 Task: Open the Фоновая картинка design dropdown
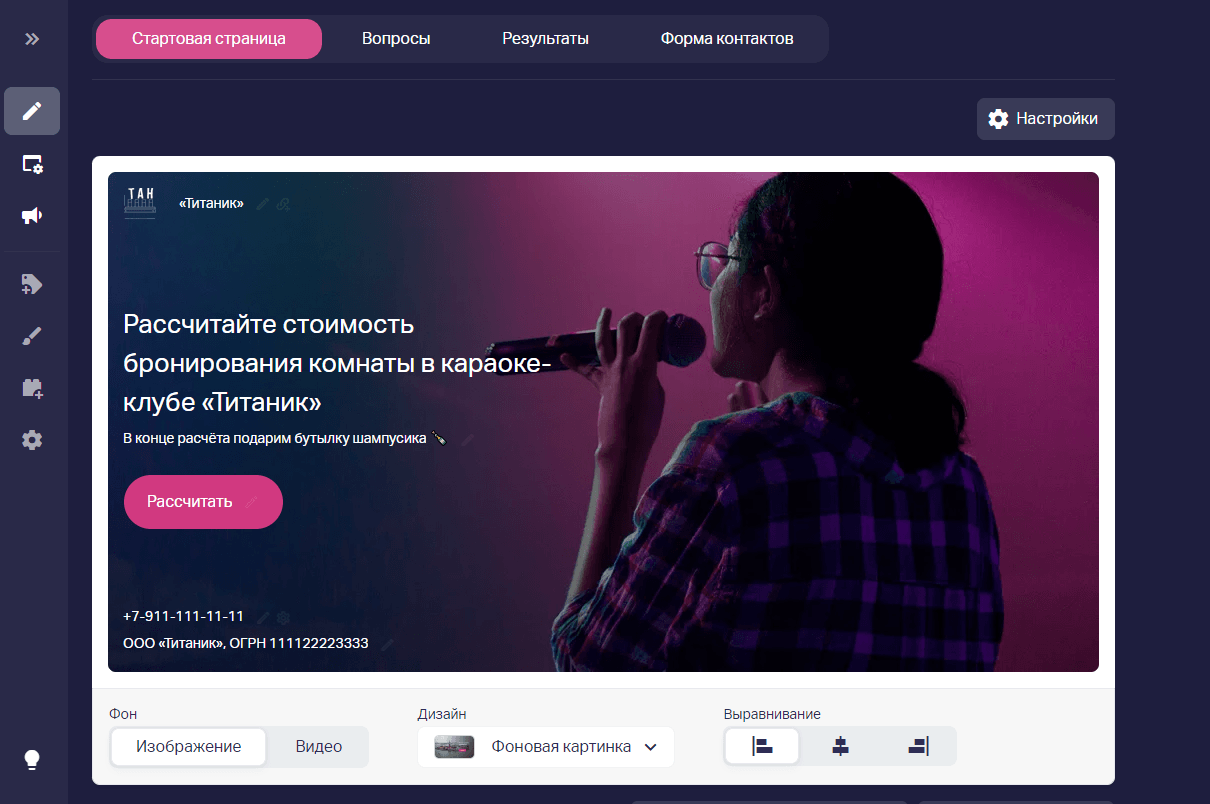point(546,747)
